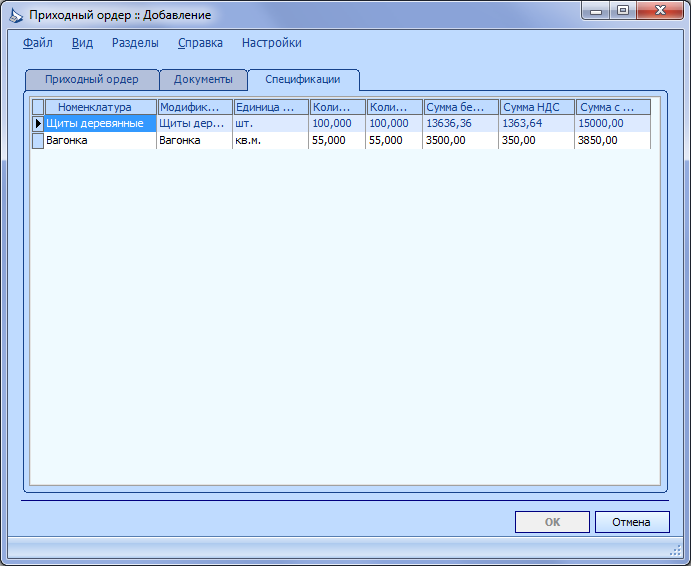Open the Справка menu
Viewport: 691px width, 566px height.
tap(200, 43)
